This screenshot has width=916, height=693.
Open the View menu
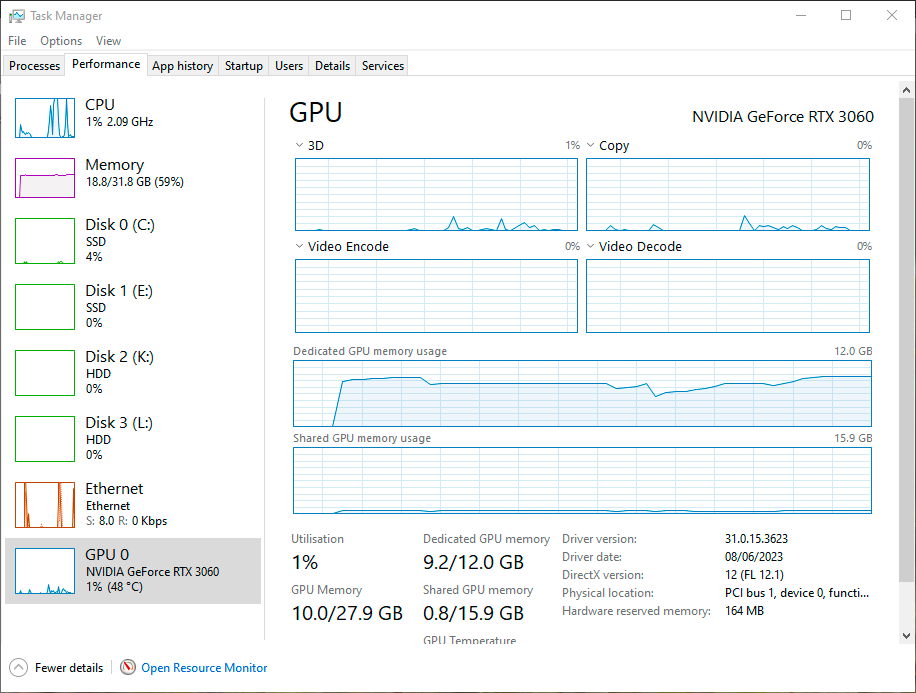[108, 41]
